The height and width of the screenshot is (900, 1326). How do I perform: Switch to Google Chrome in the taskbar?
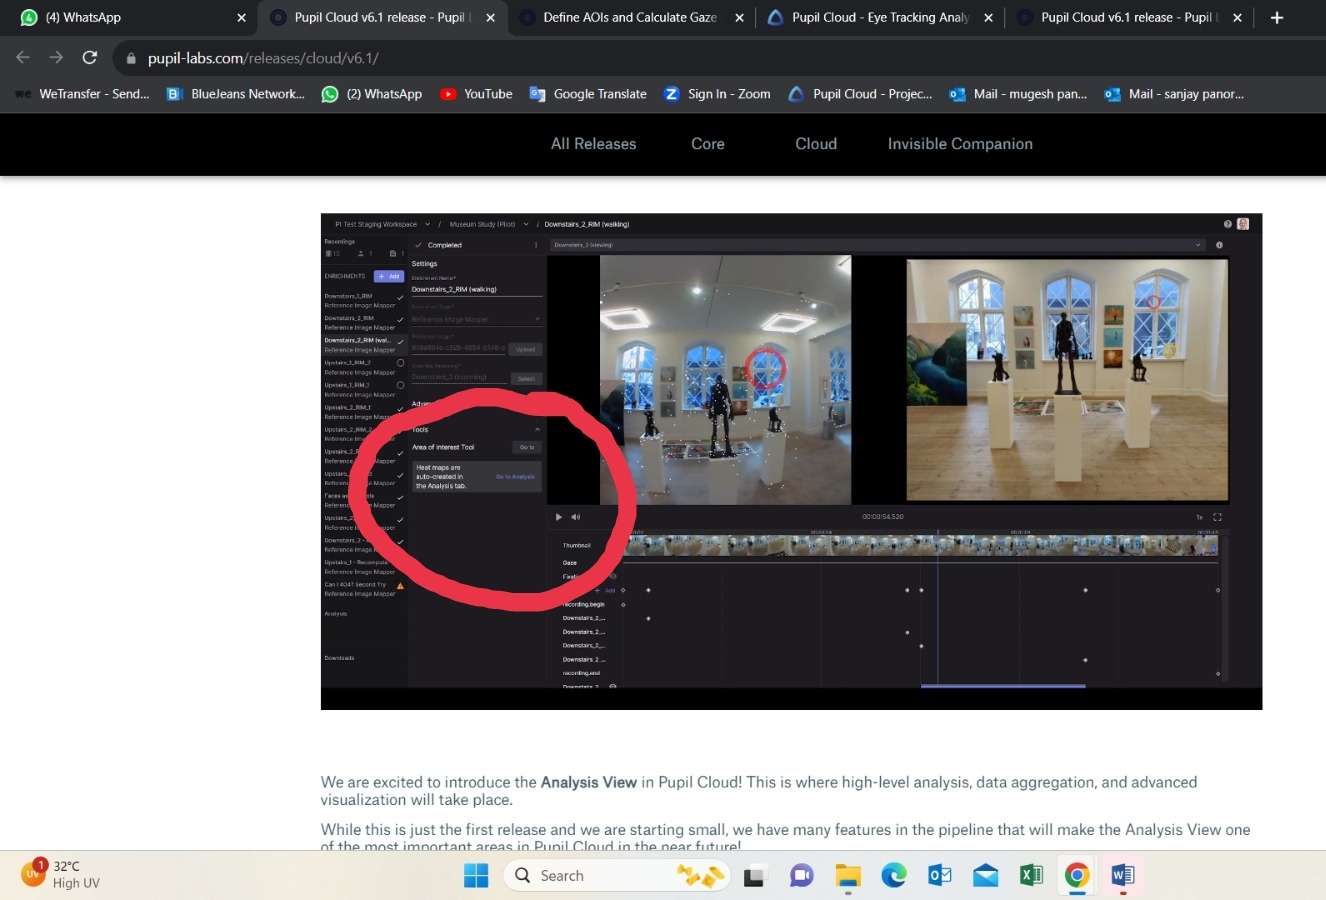click(1077, 876)
